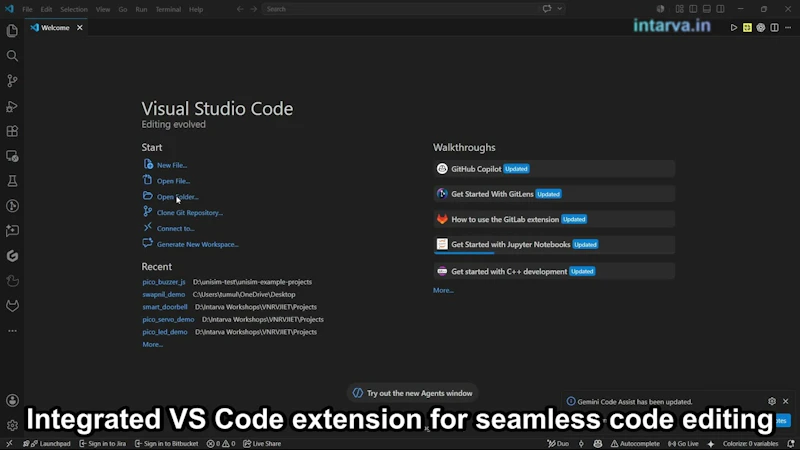Click the Autocomplete warning status item
800x450 pixels.
635,444
